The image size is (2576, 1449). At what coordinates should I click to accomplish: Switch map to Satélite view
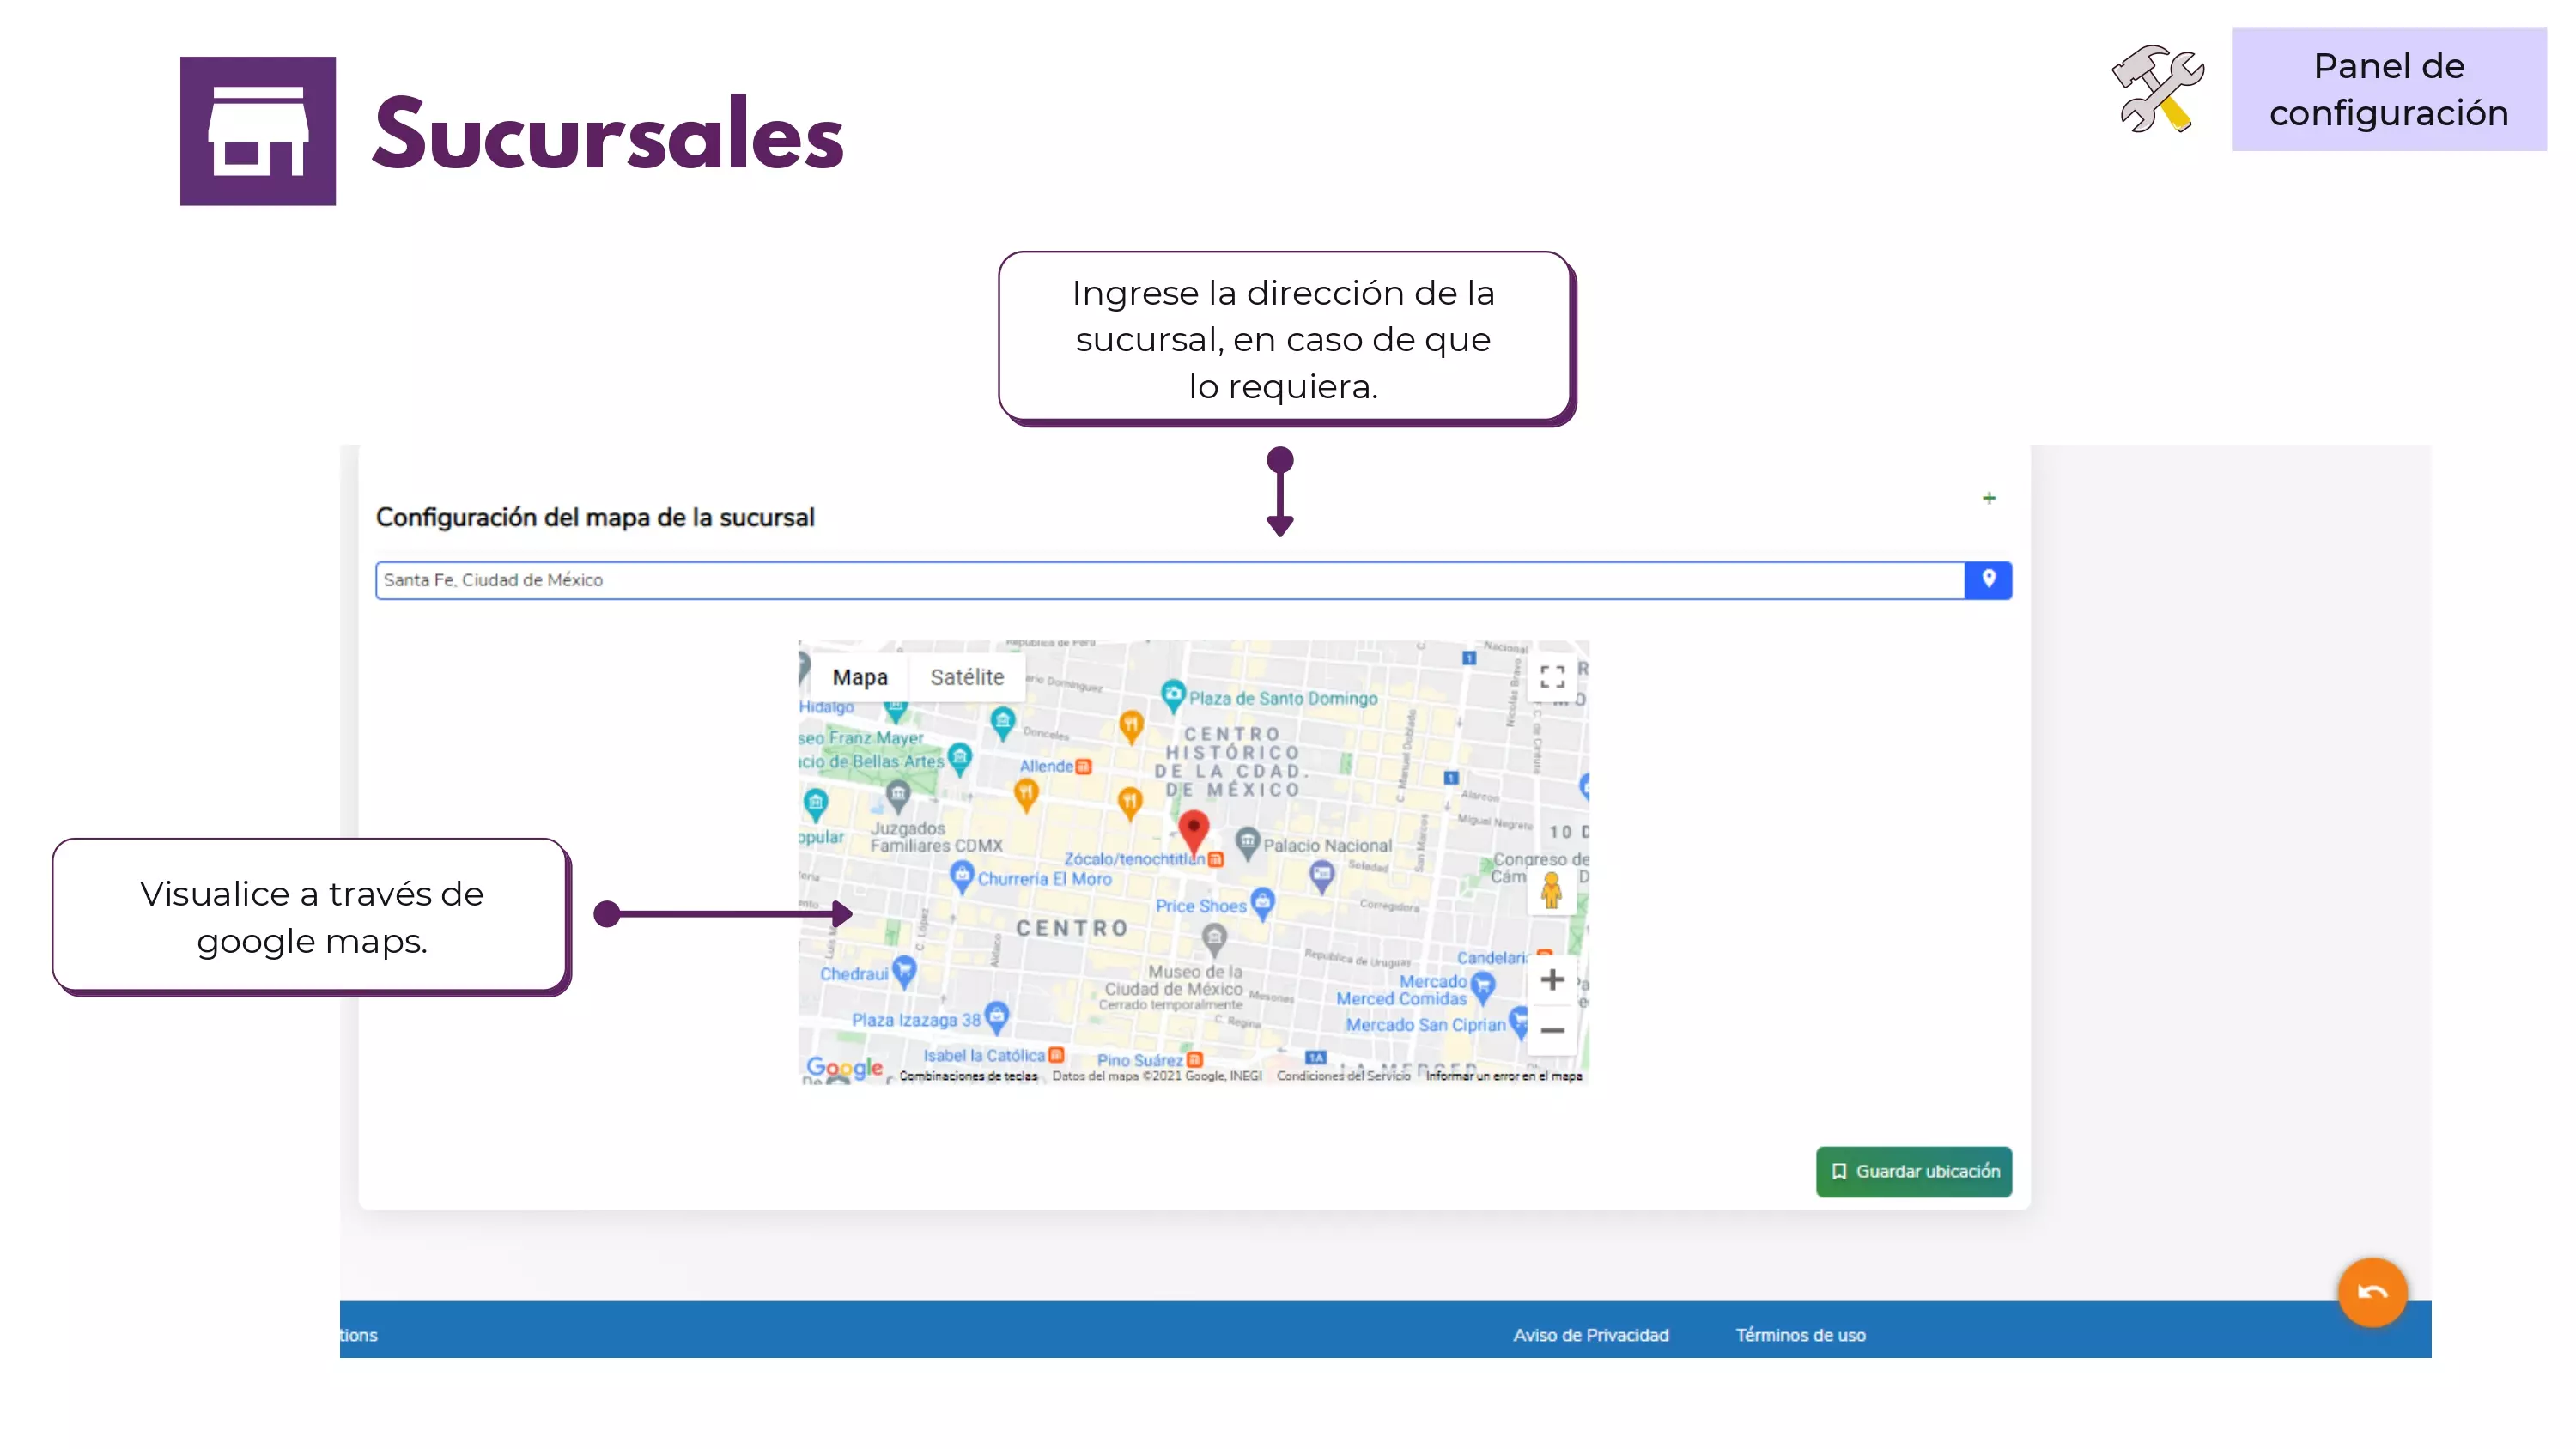point(967,677)
